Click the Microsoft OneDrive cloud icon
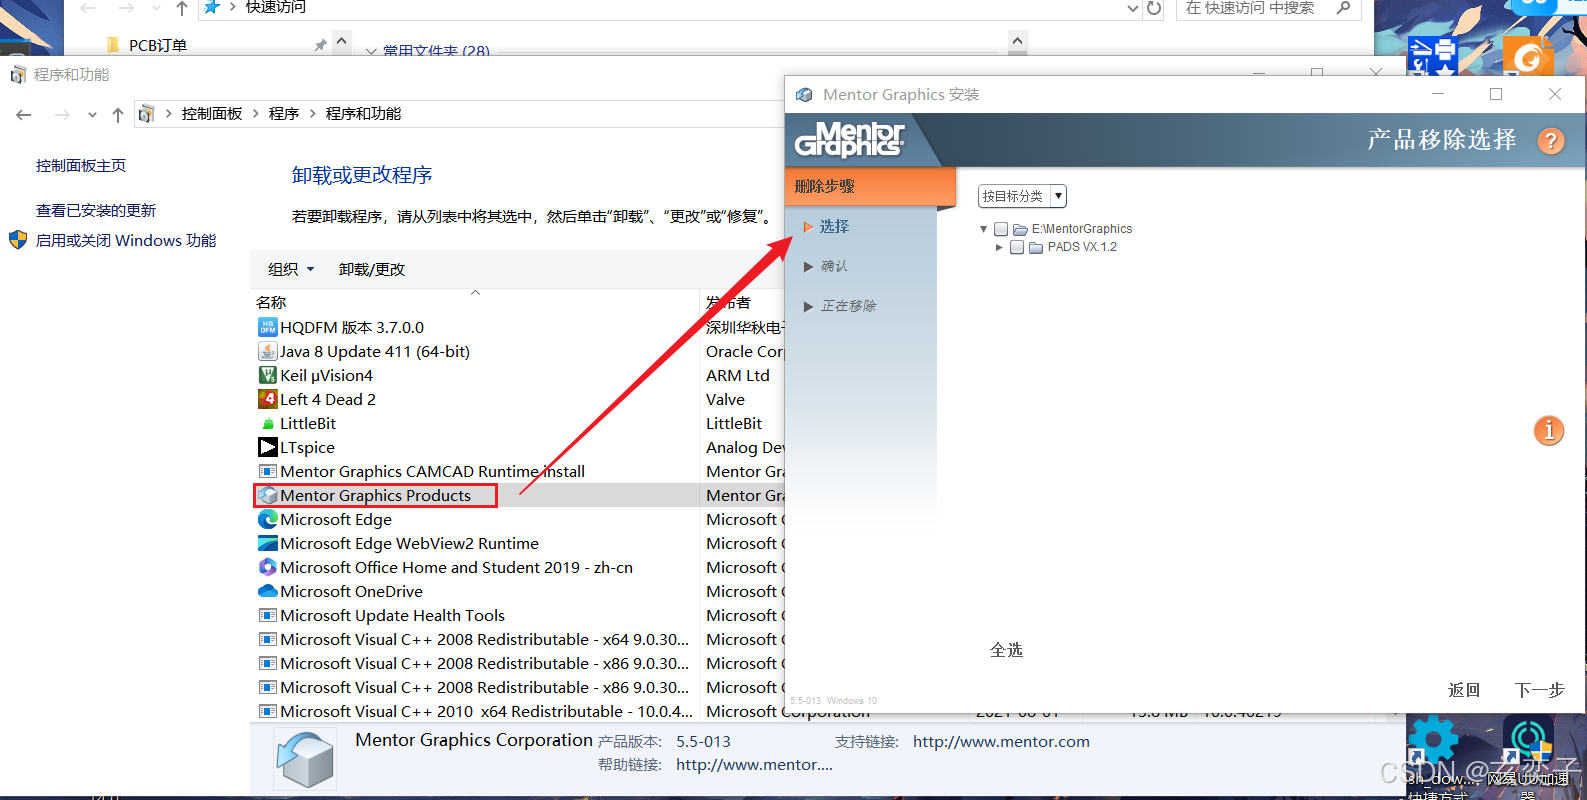Screen dimensions: 1587x800 click(x=267, y=591)
